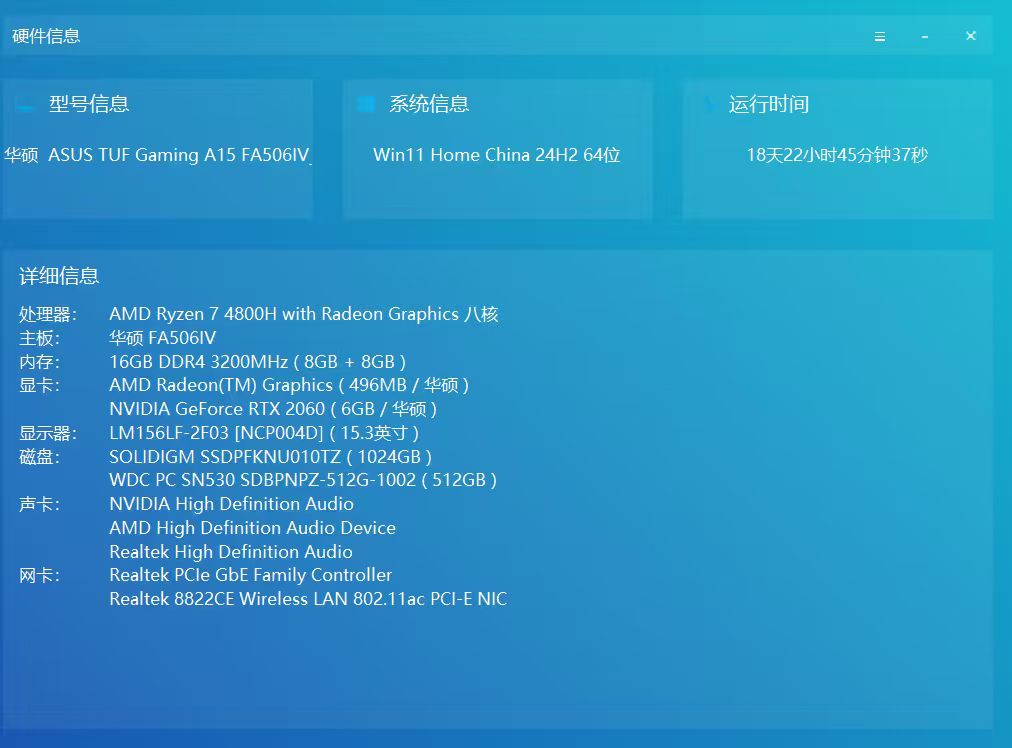The height and width of the screenshot is (748, 1012).
Task: Select the AMD Ryzen 7 4800H processor line
Action: [304, 314]
